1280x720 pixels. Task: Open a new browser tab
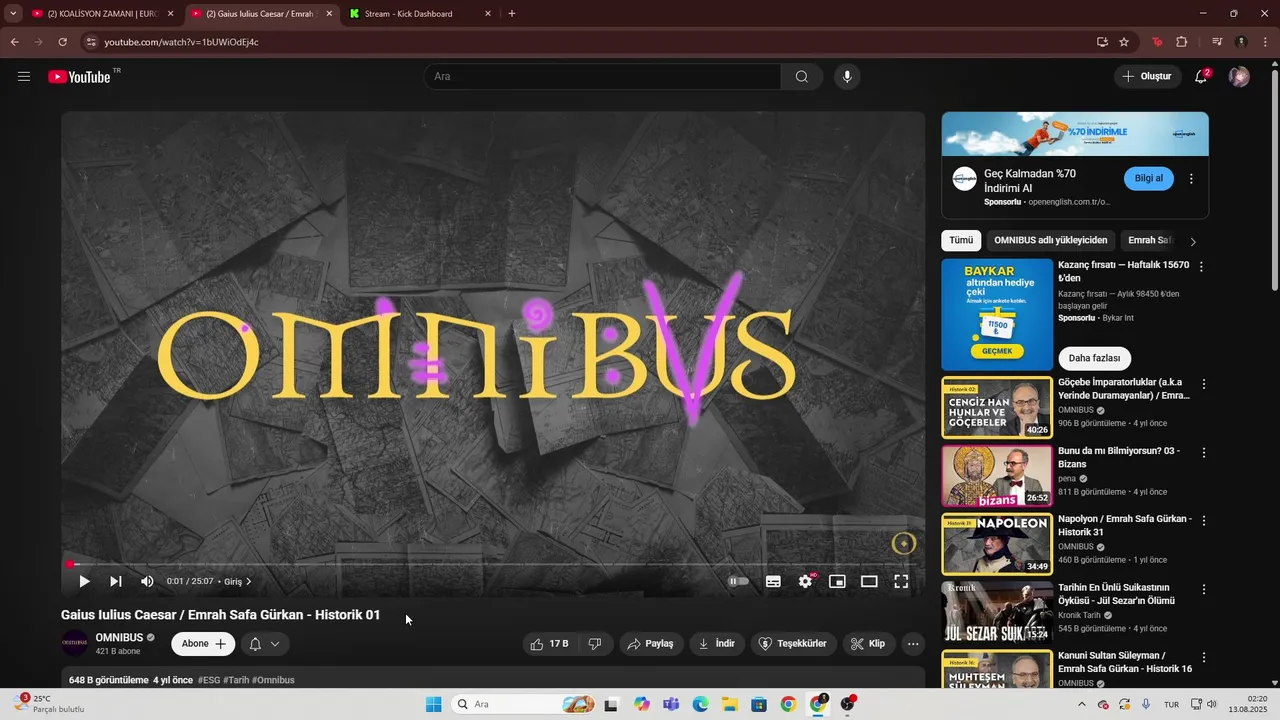tap(512, 14)
